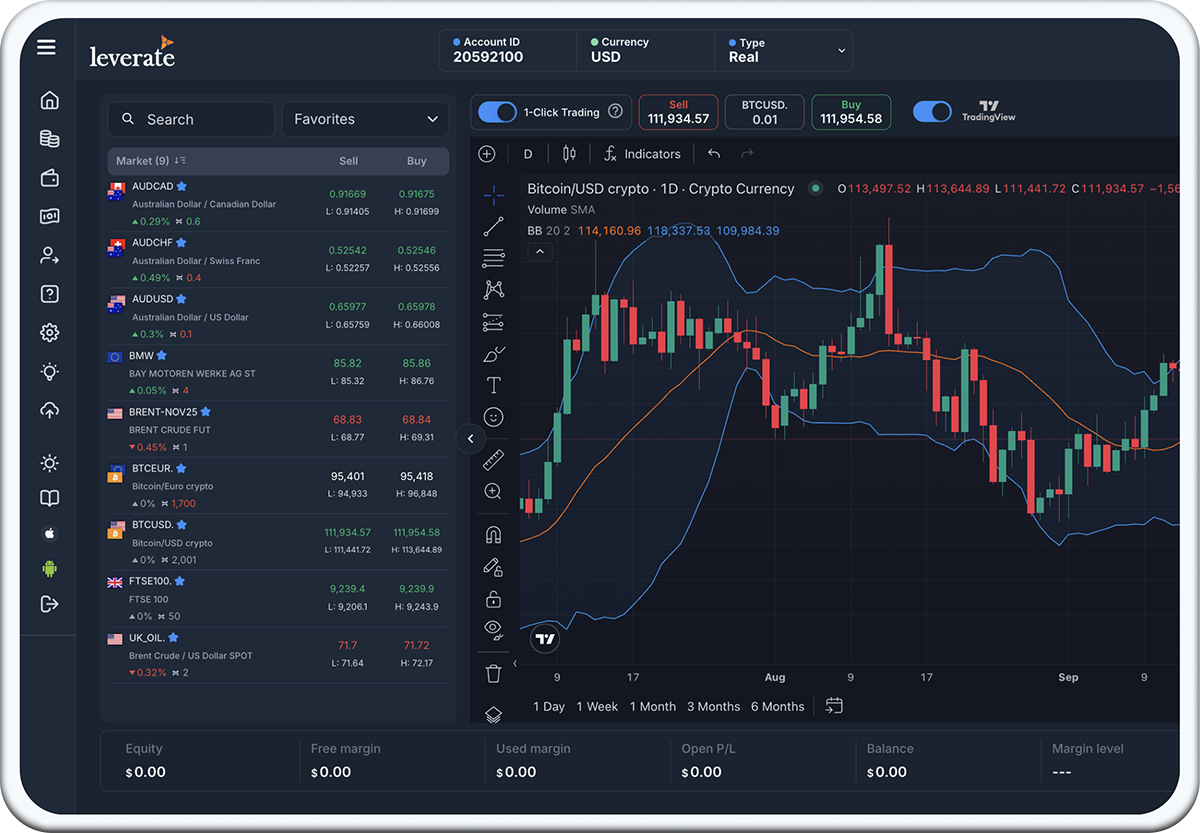Open the hamburger menu
Screen dimensions: 1200x833
[x=46, y=47]
